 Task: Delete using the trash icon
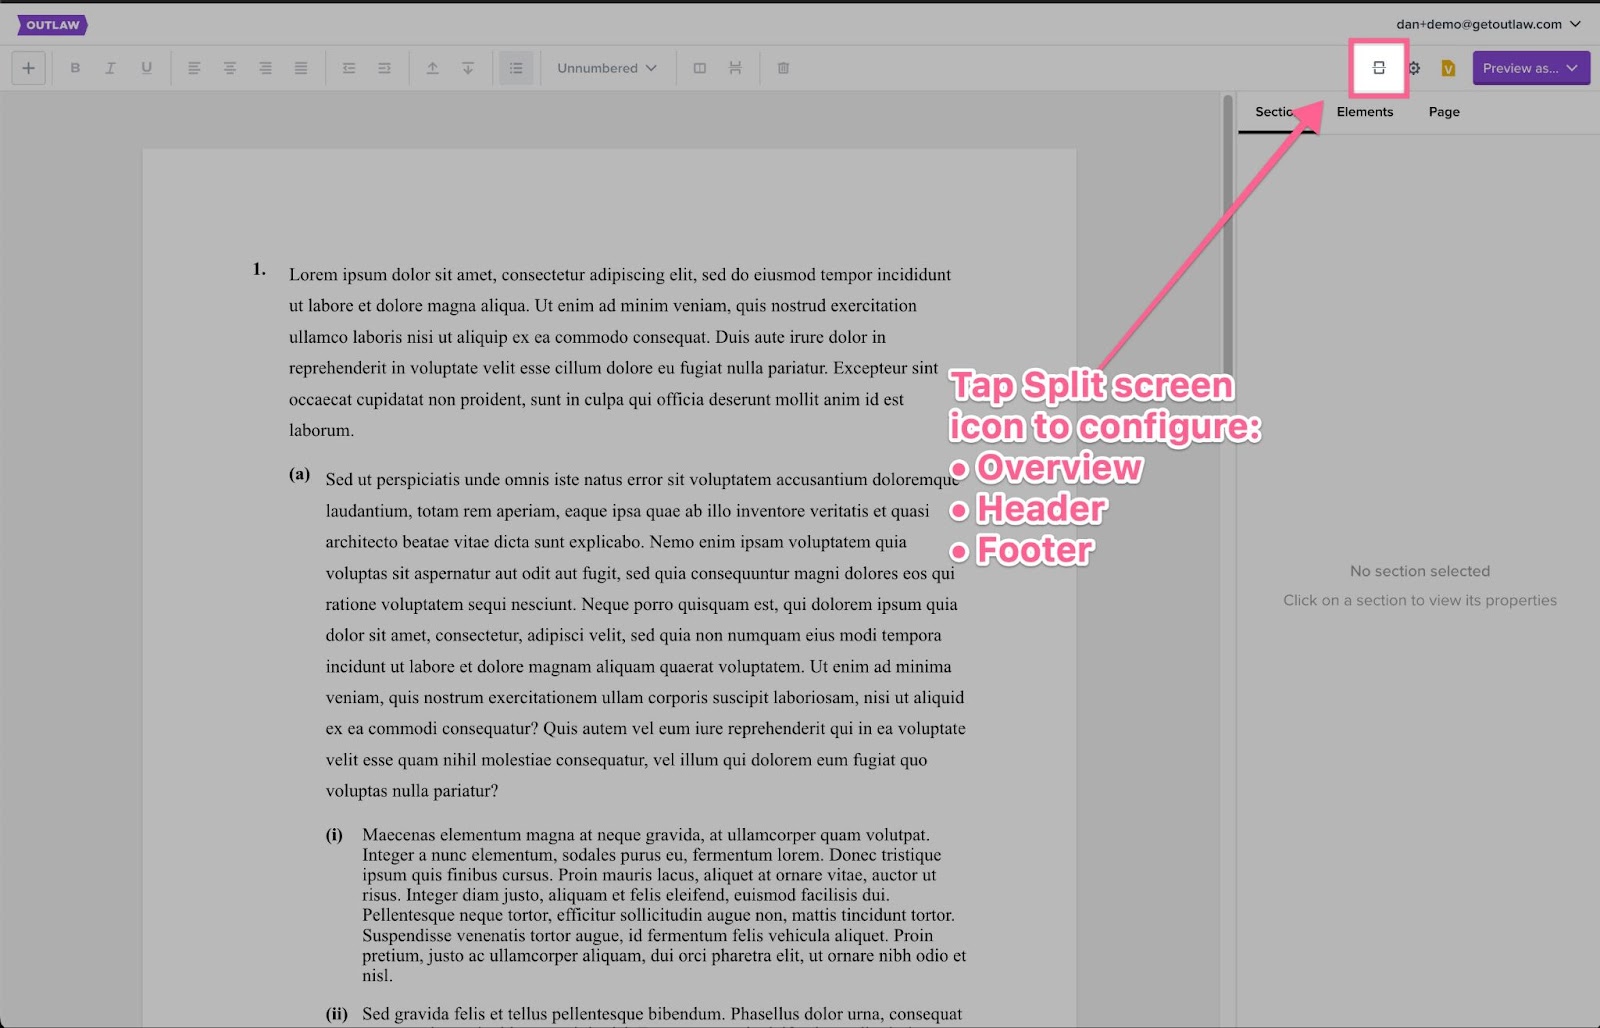[783, 68]
